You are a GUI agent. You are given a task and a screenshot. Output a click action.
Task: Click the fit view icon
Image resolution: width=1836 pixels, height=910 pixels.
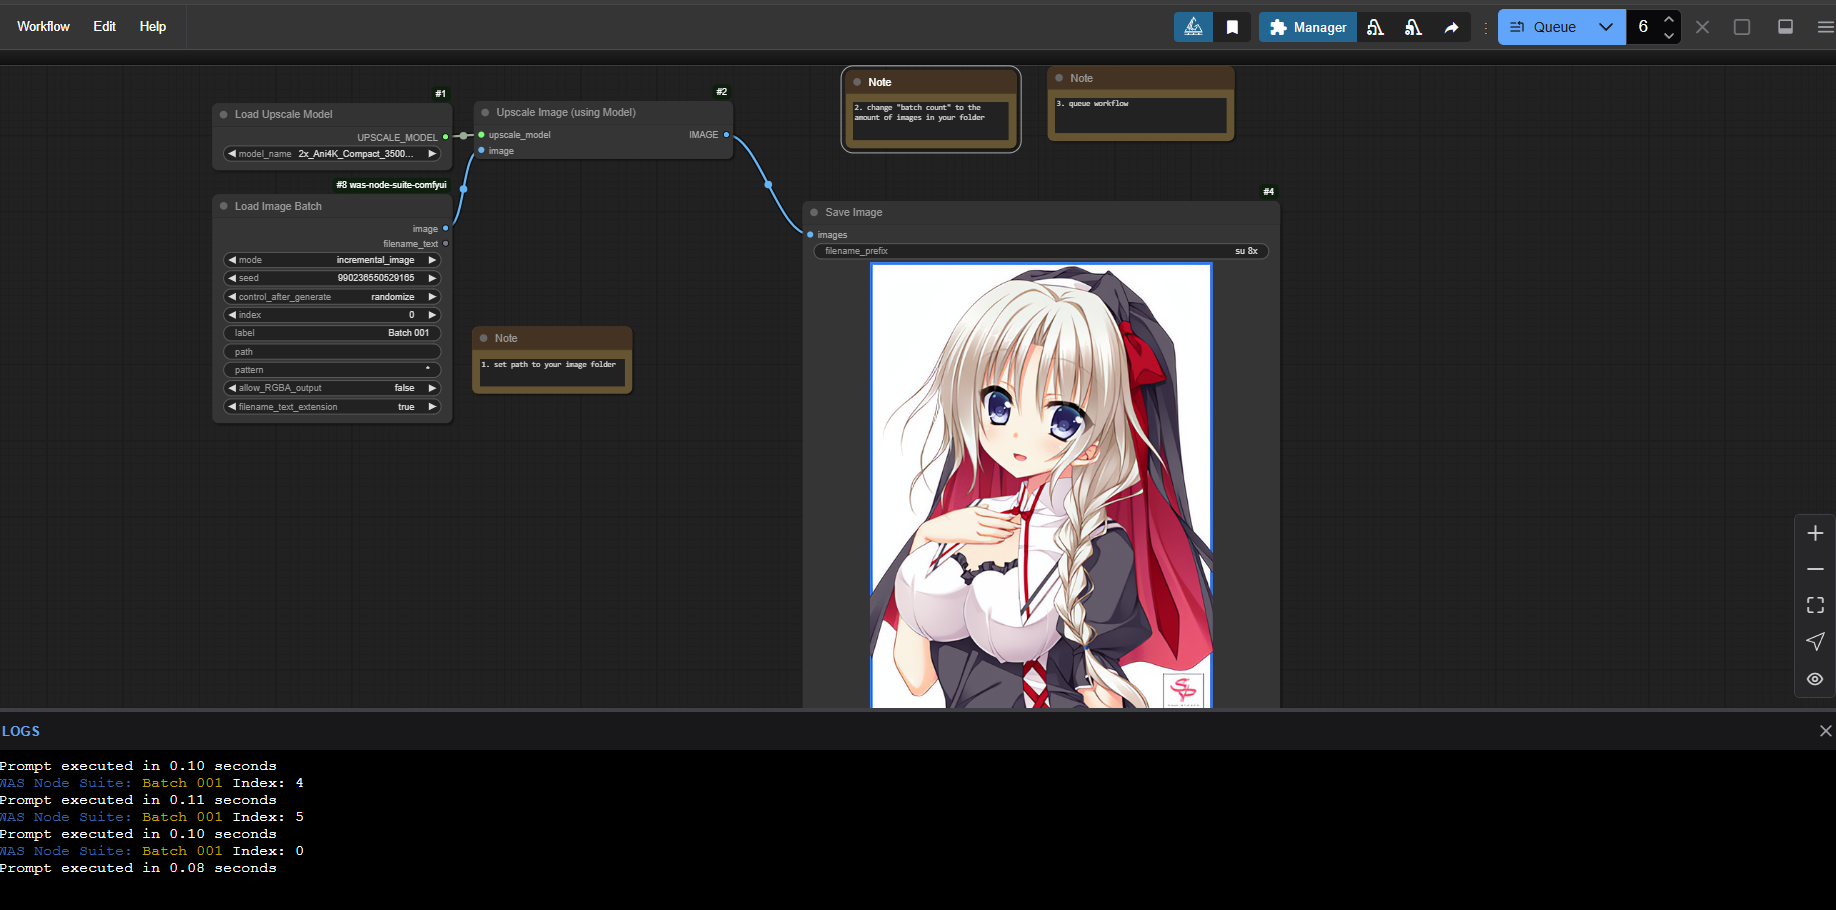(x=1815, y=605)
